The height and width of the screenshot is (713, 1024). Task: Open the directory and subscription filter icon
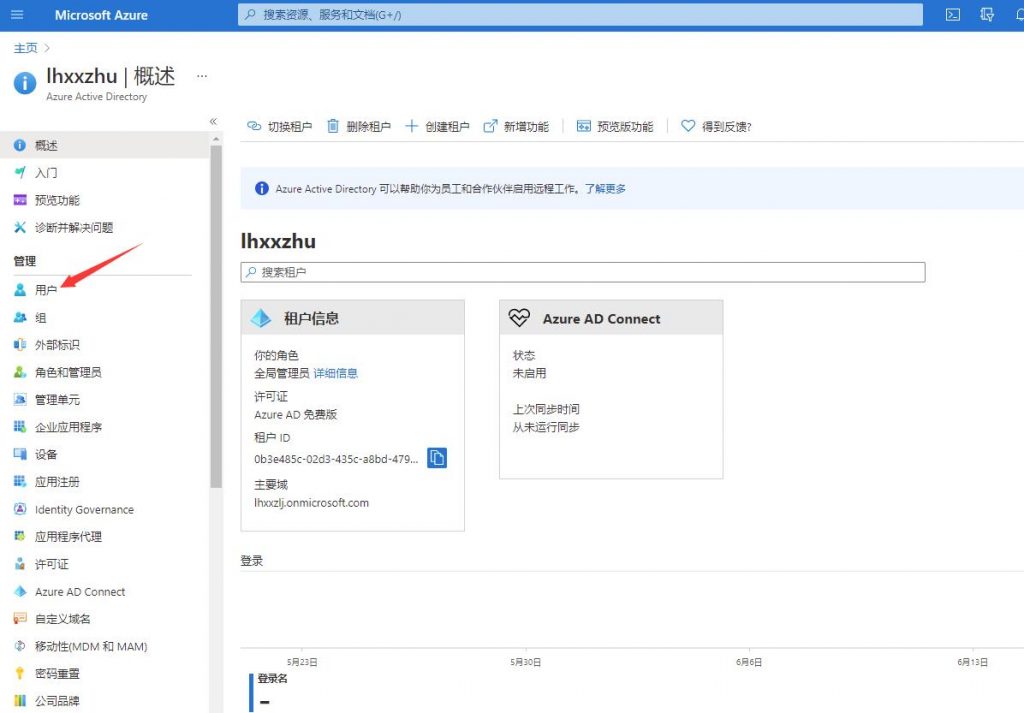click(x=987, y=14)
